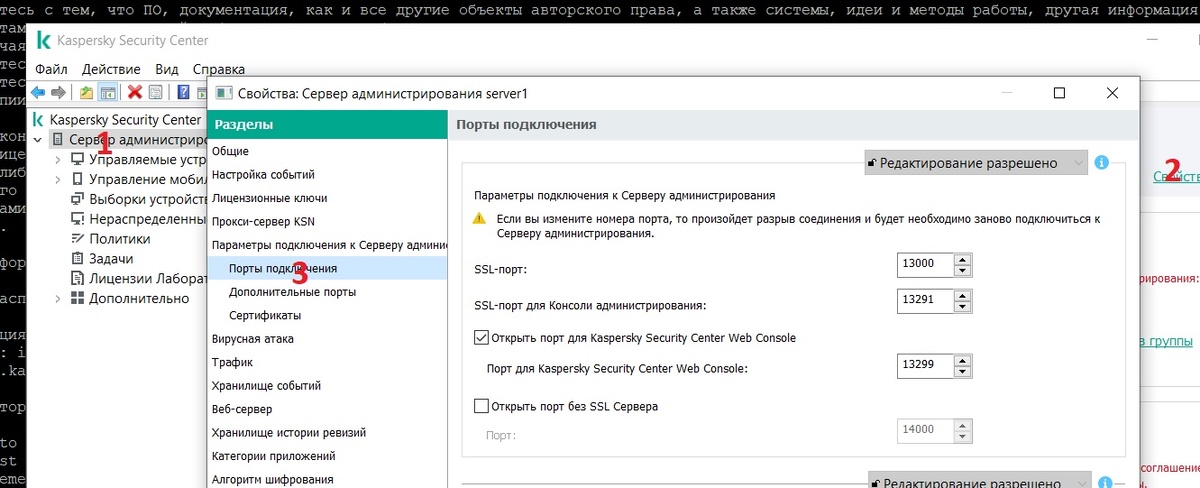This screenshot has height=488, width=1200.
Task: Open the Справка menu
Action: [x=217, y=69]
